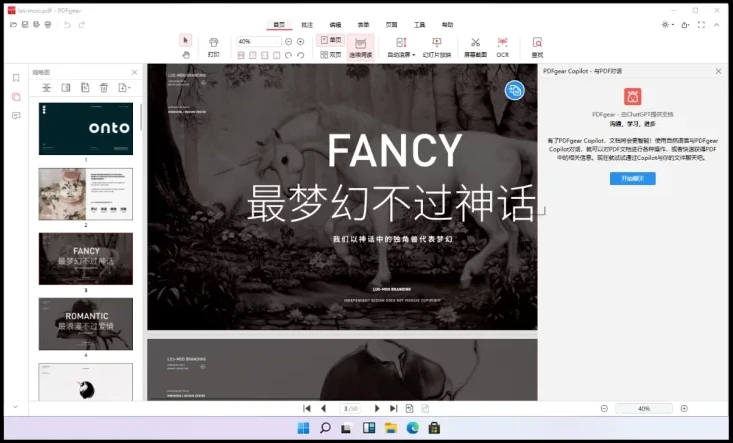Zoom out in status bar

[x=604, y=408]
